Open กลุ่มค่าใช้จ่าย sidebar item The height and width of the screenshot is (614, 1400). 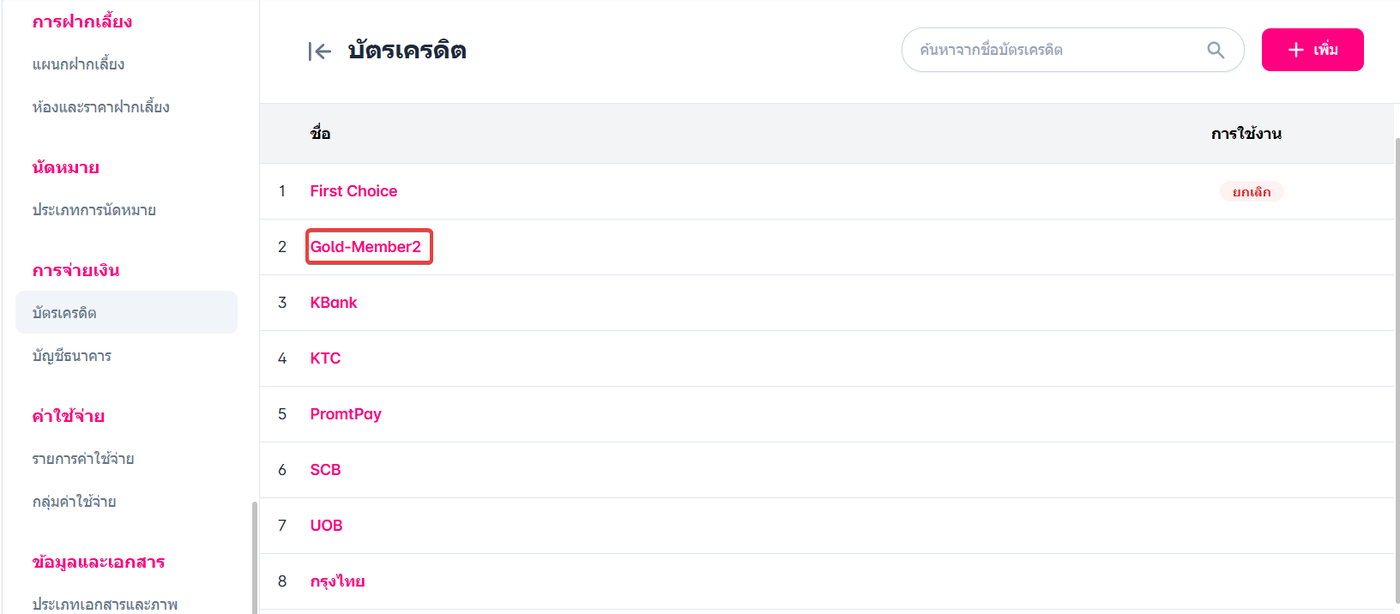click(x=73, y=502)
